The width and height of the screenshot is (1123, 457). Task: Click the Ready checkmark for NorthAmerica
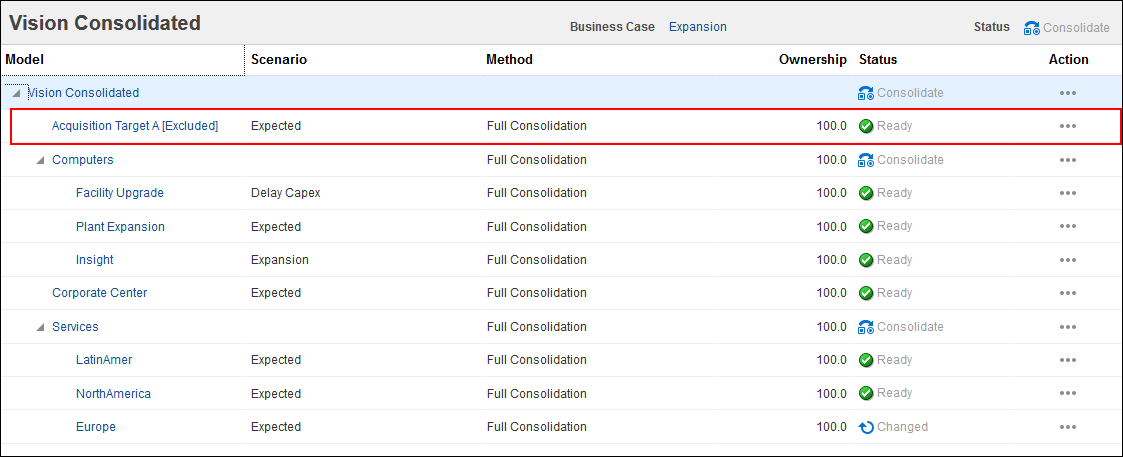pos(866,393)
